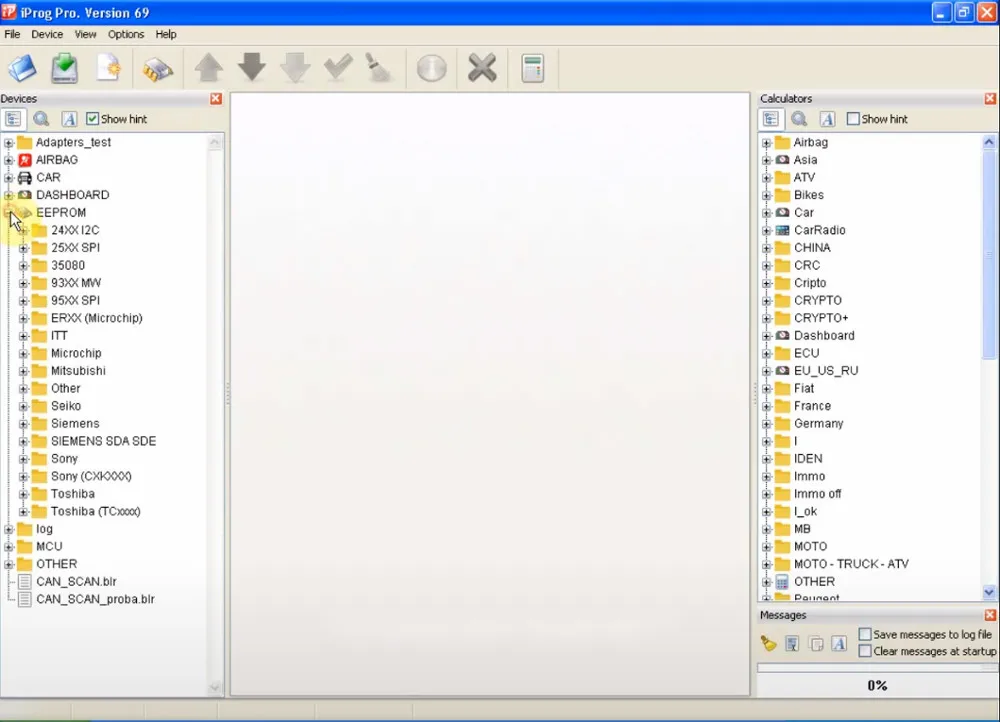The image size is (1000, 722).
Task: Close the Devices panel
Action: tap(216, 98)
